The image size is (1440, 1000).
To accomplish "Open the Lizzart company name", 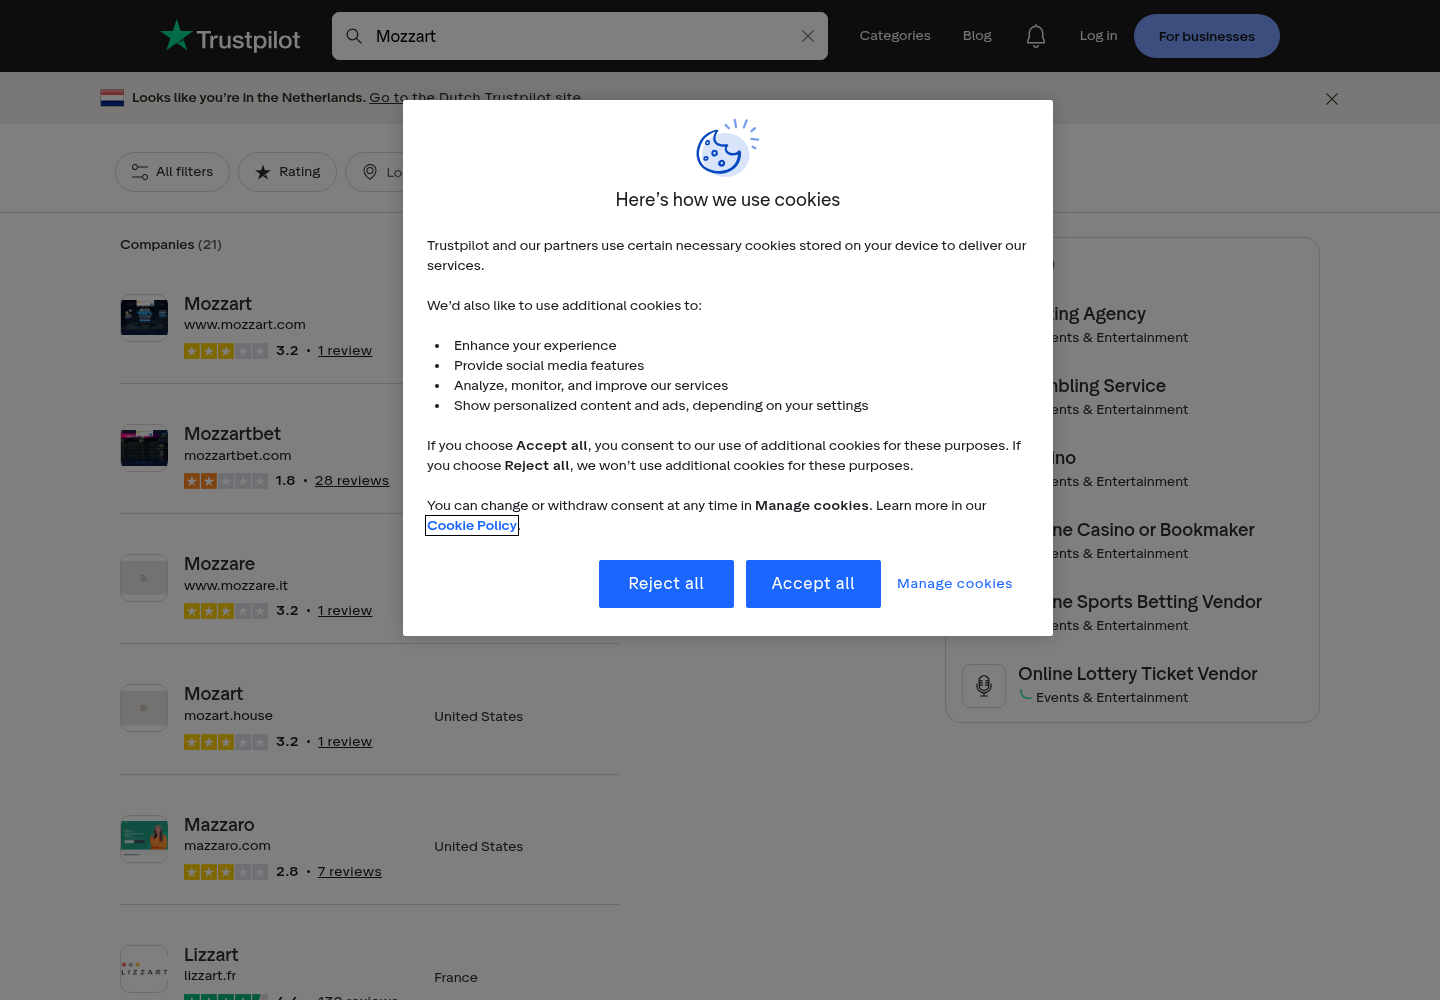I will point(211,955).
